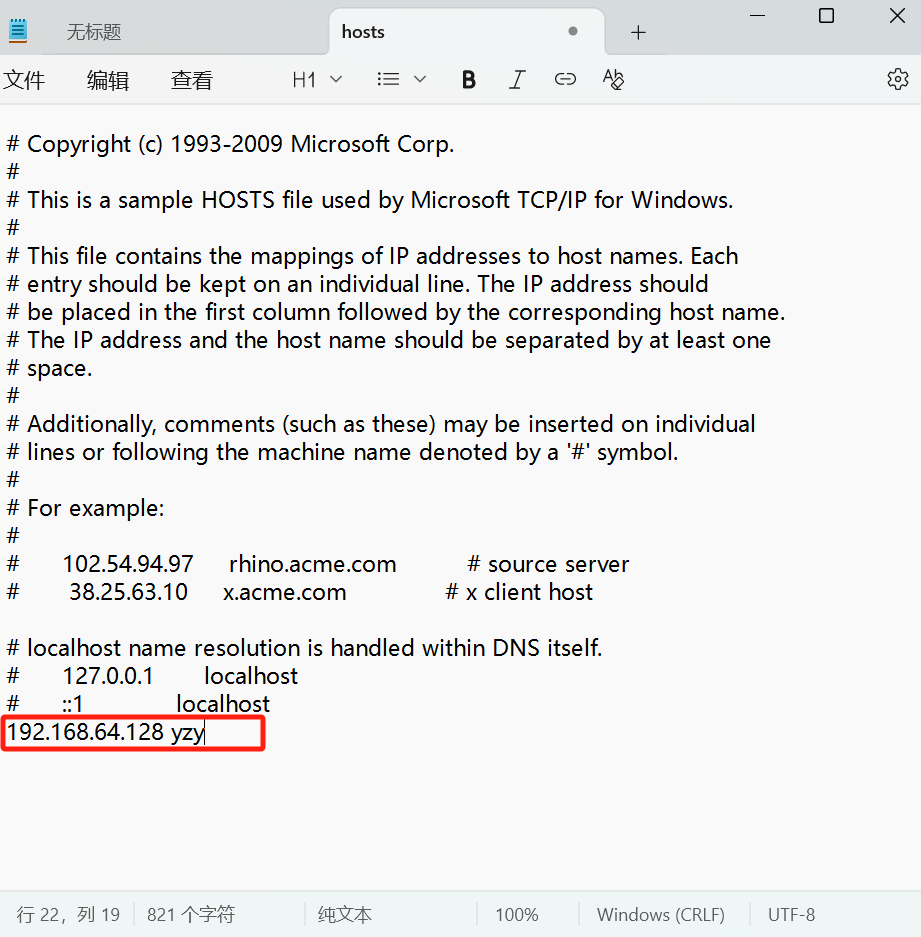
Task: Apply H1 heading format
Action: pos(304,79)
